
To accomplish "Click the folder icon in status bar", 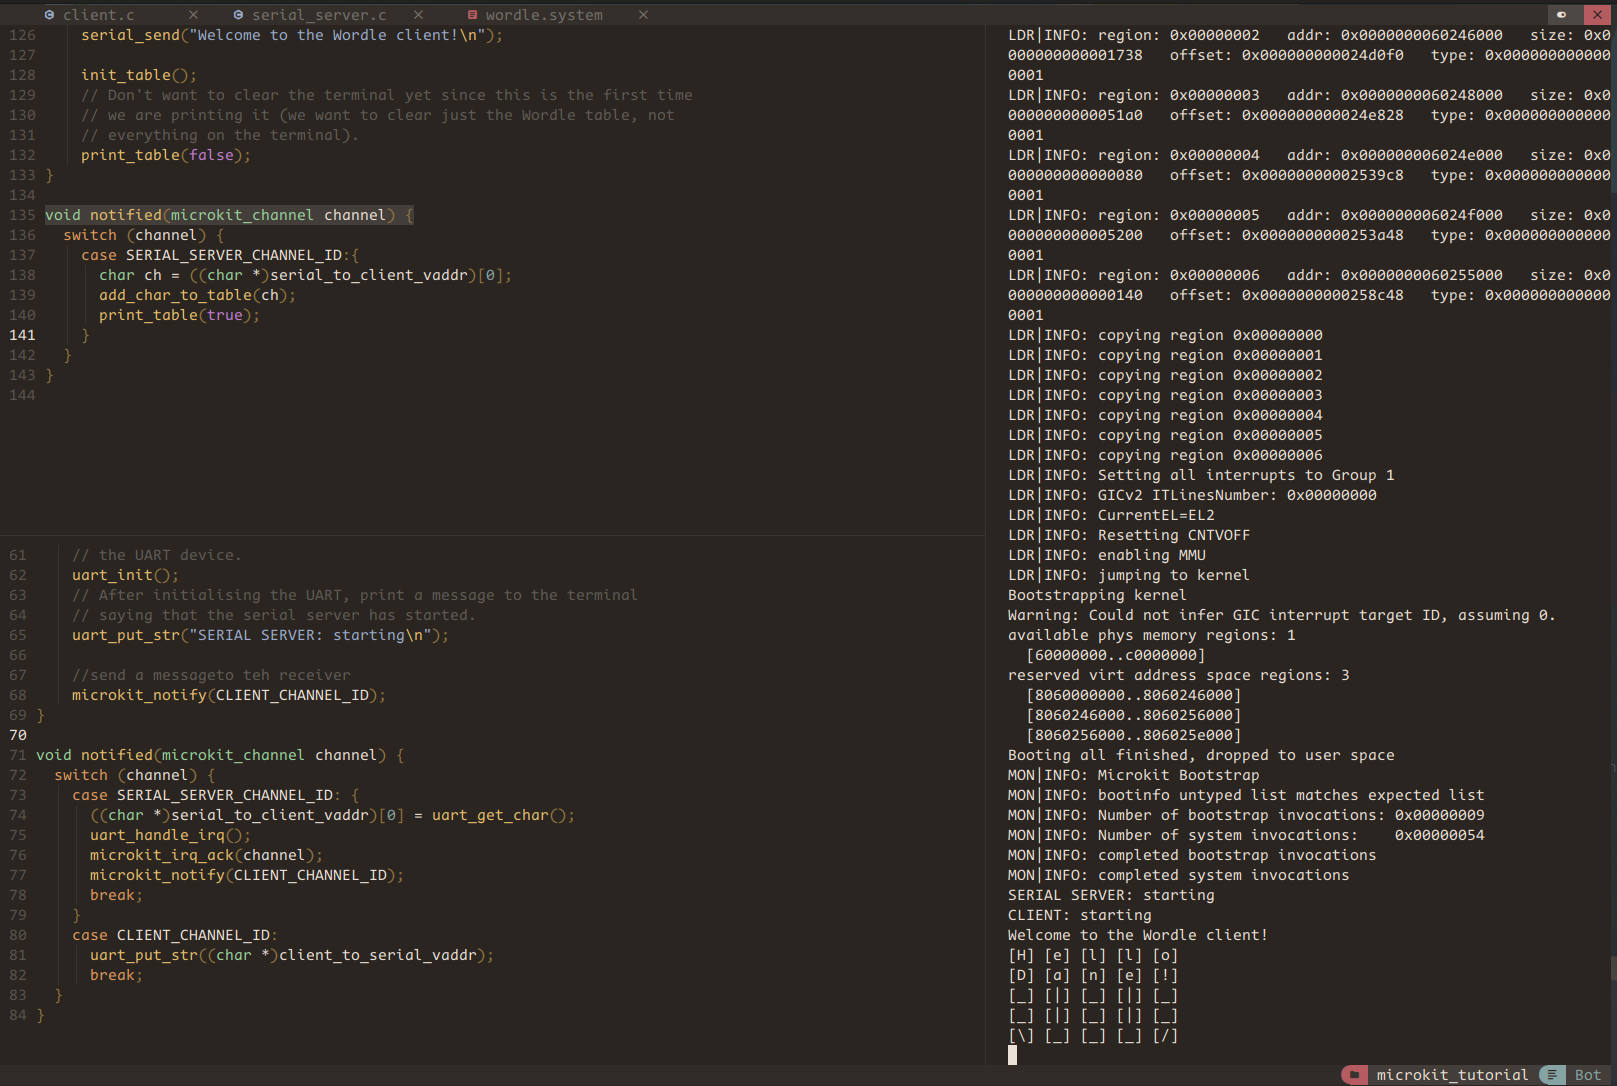I will coord(1354,1075).
